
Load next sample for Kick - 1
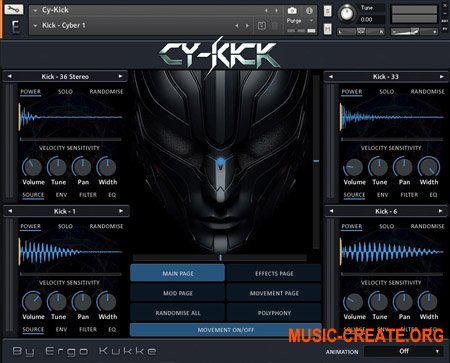[x=121, y=211]
